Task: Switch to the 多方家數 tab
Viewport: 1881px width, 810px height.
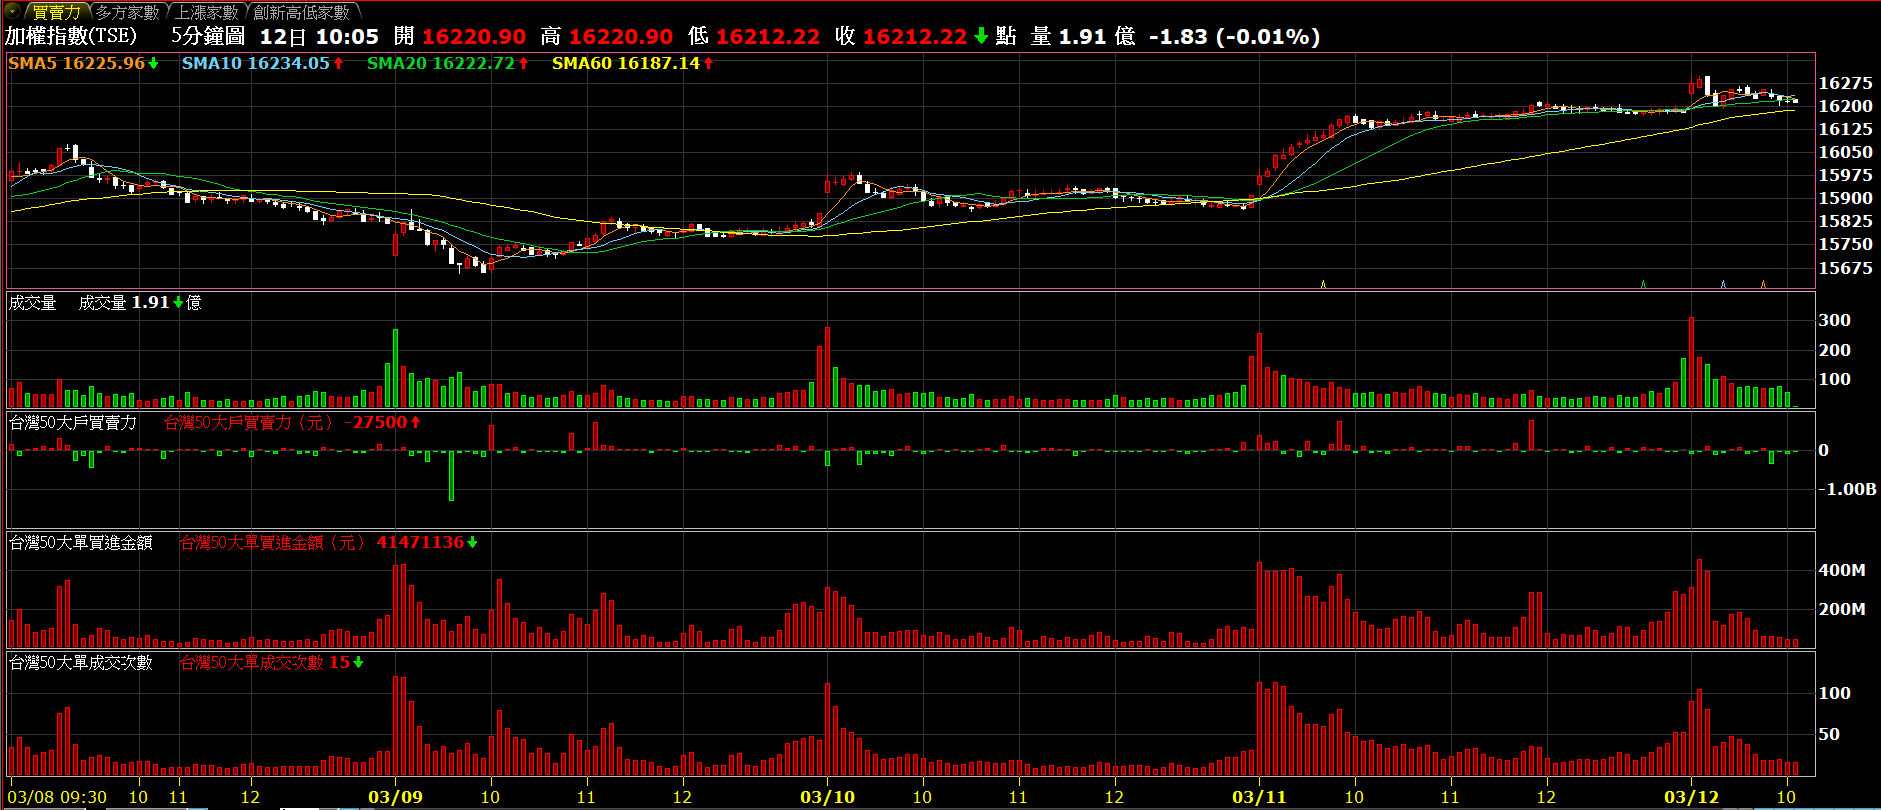Action: coord(127,12)
